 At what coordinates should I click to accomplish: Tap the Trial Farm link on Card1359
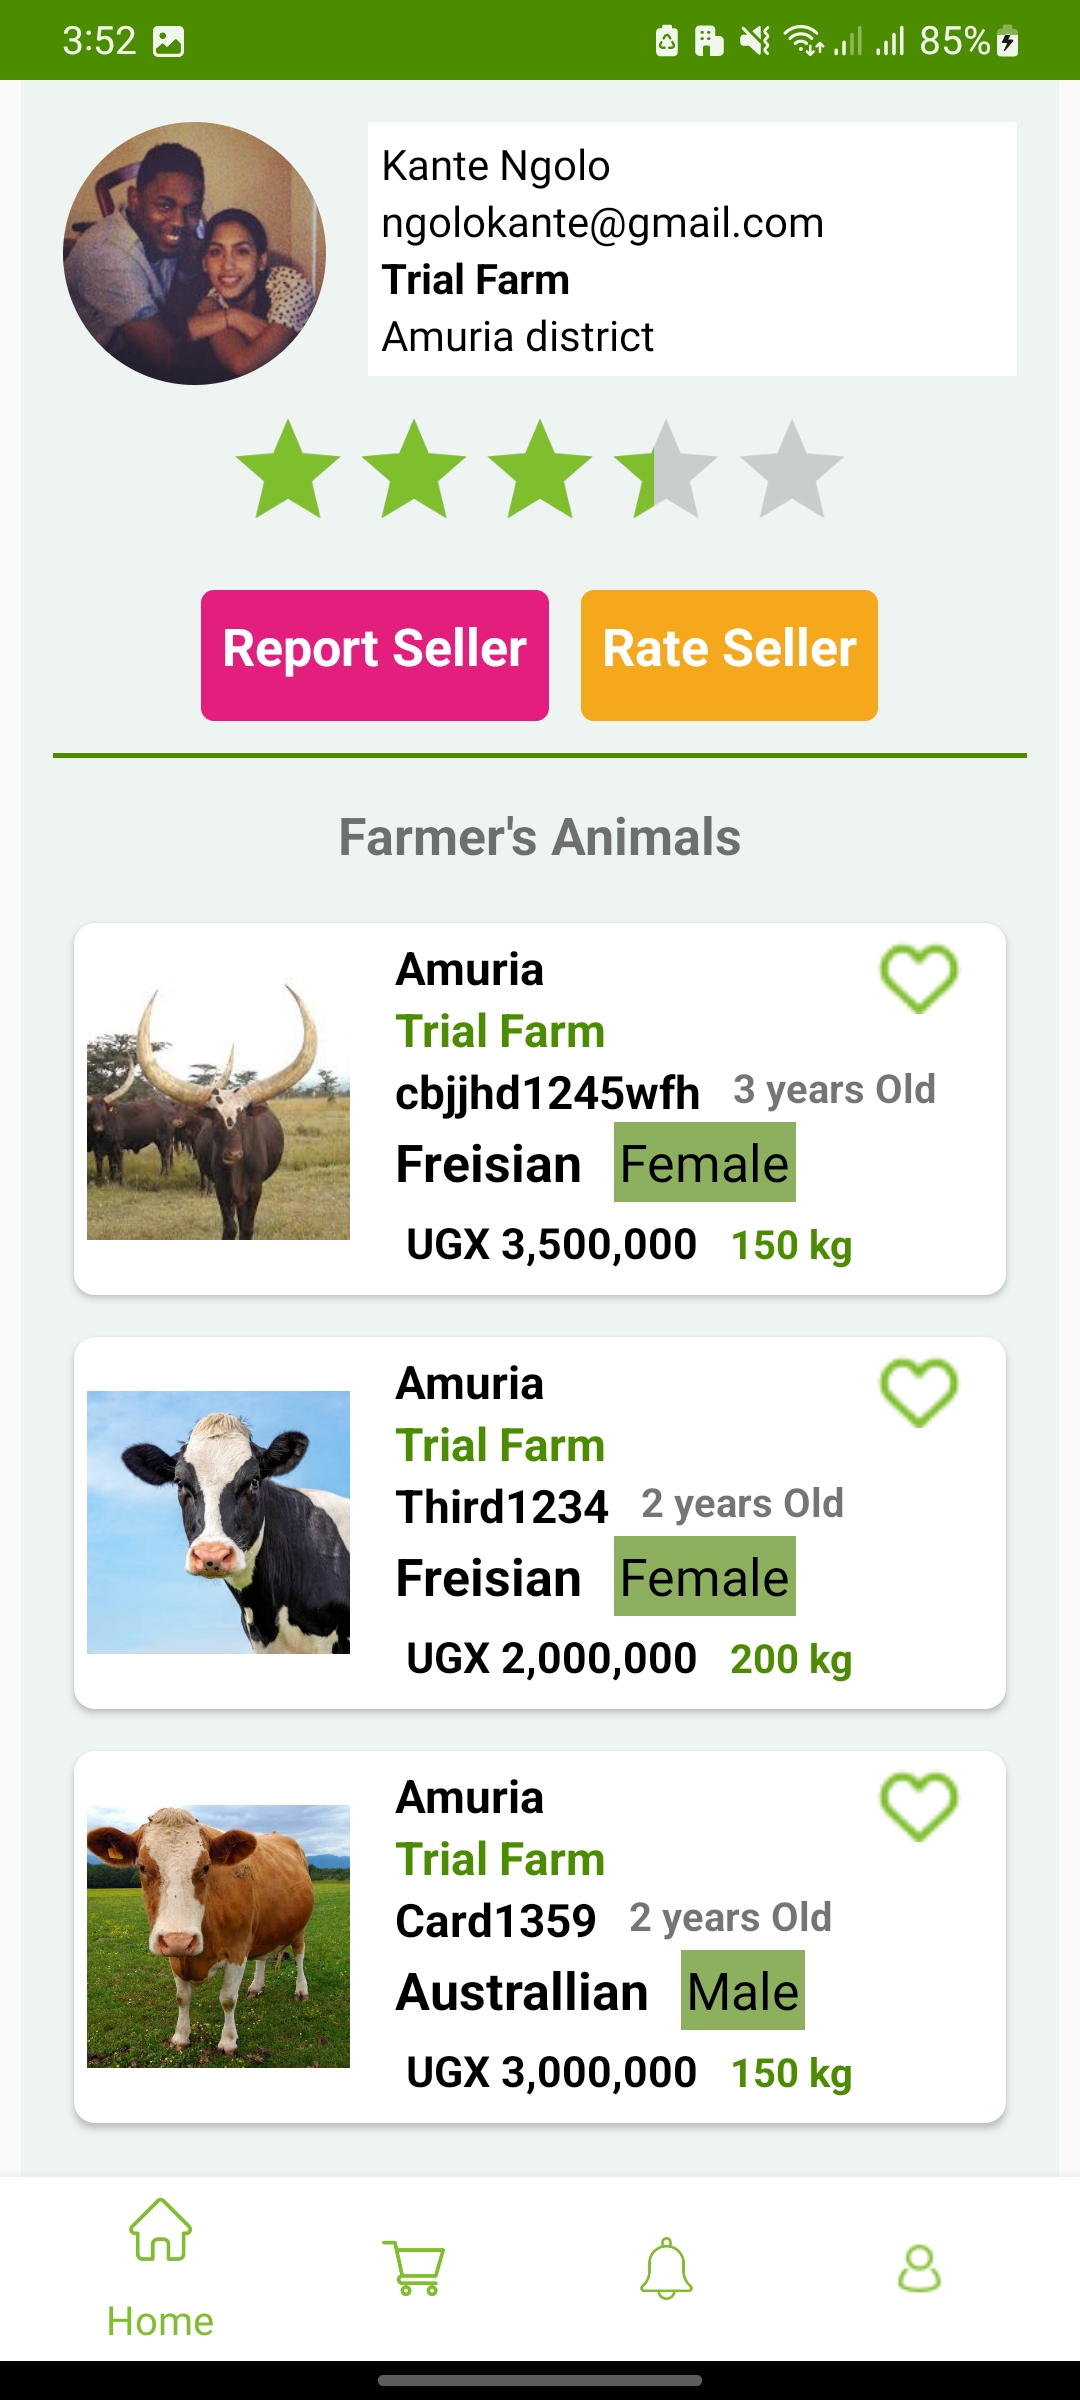pos(500,1859)
